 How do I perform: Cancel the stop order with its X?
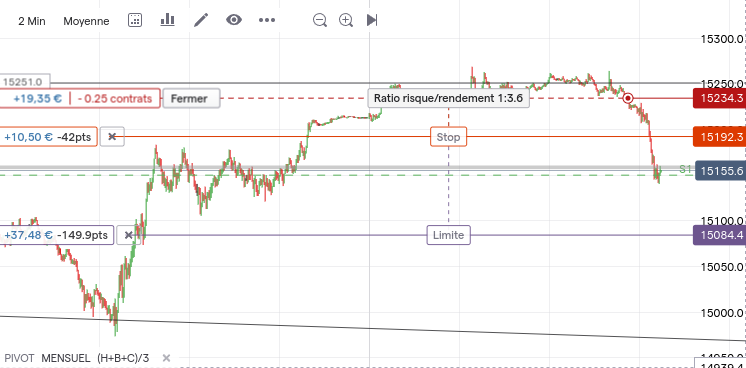[112, 137]
